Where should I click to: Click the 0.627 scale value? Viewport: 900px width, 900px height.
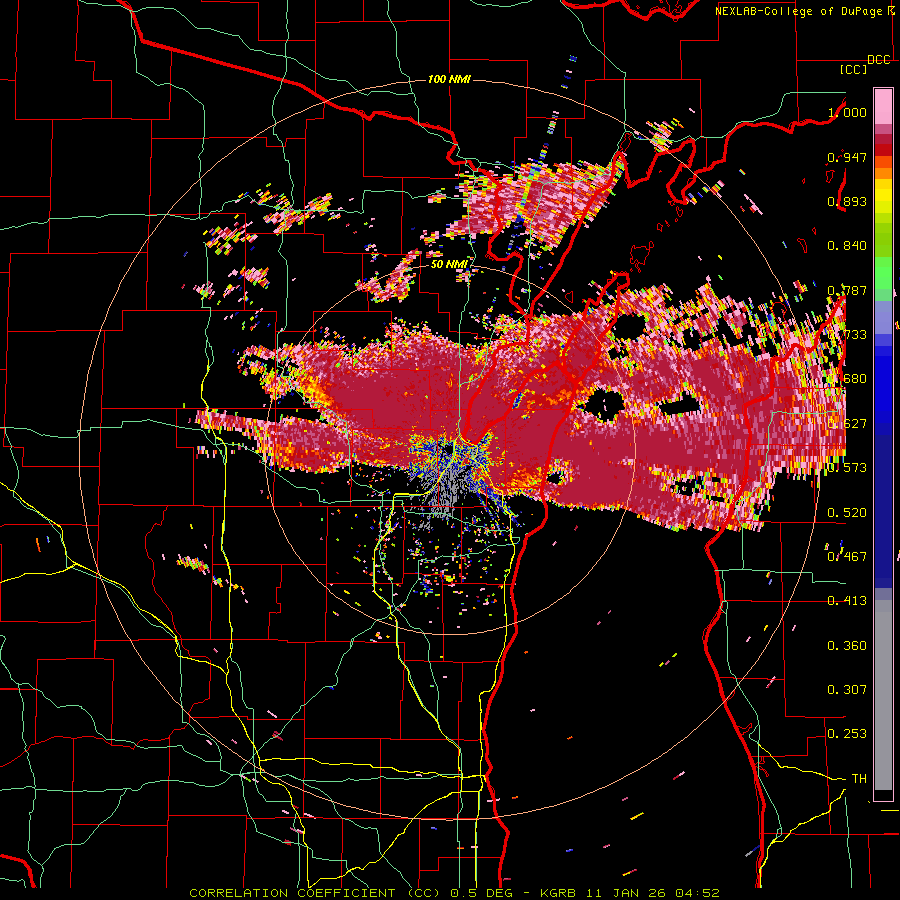pos(847,423)
